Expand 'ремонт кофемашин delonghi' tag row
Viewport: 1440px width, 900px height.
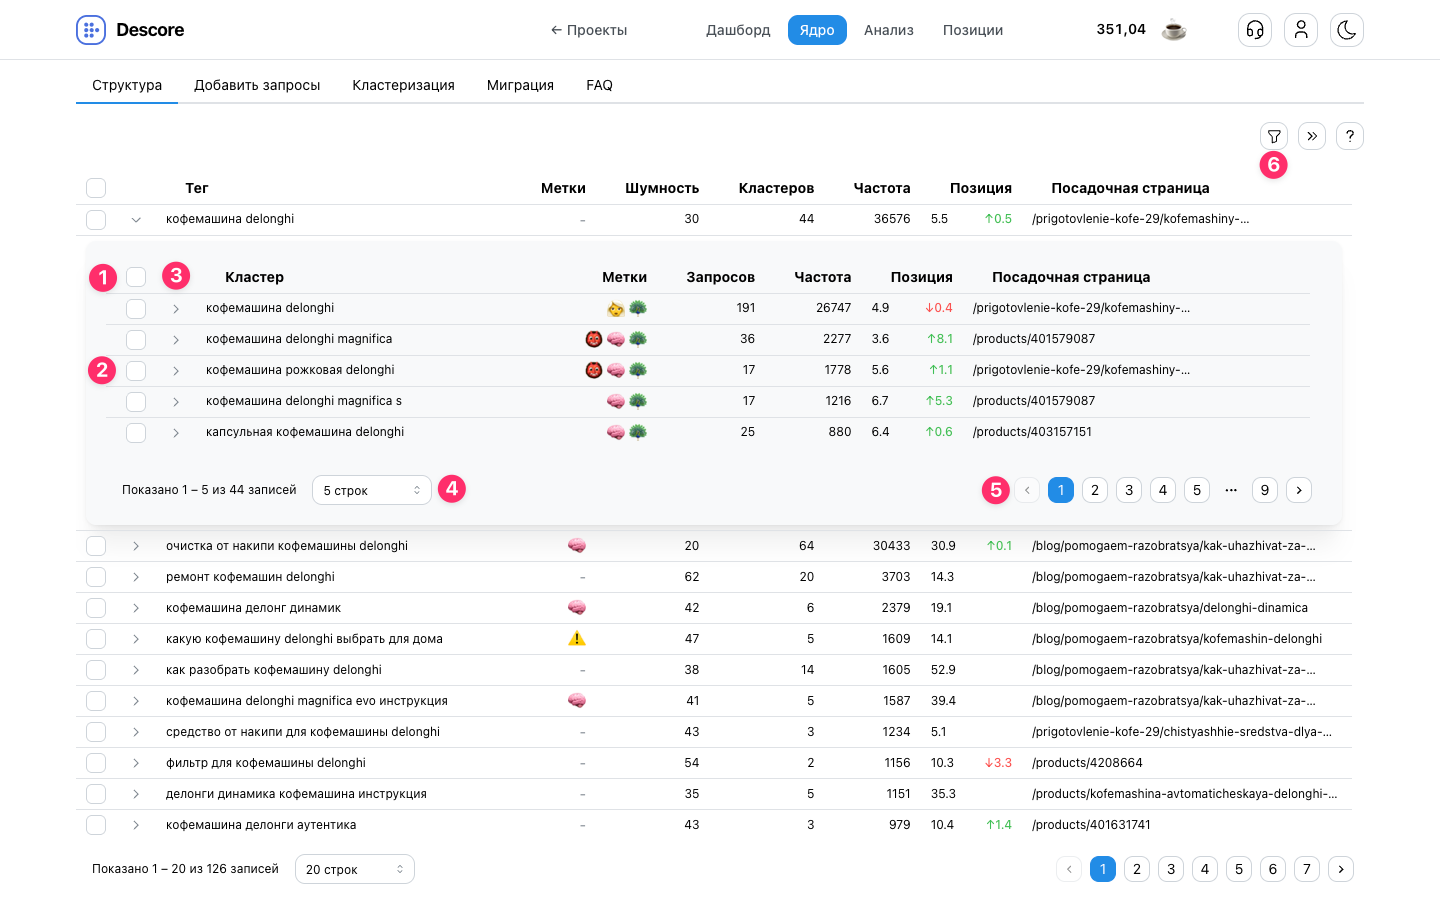click(x=136, y=577)
